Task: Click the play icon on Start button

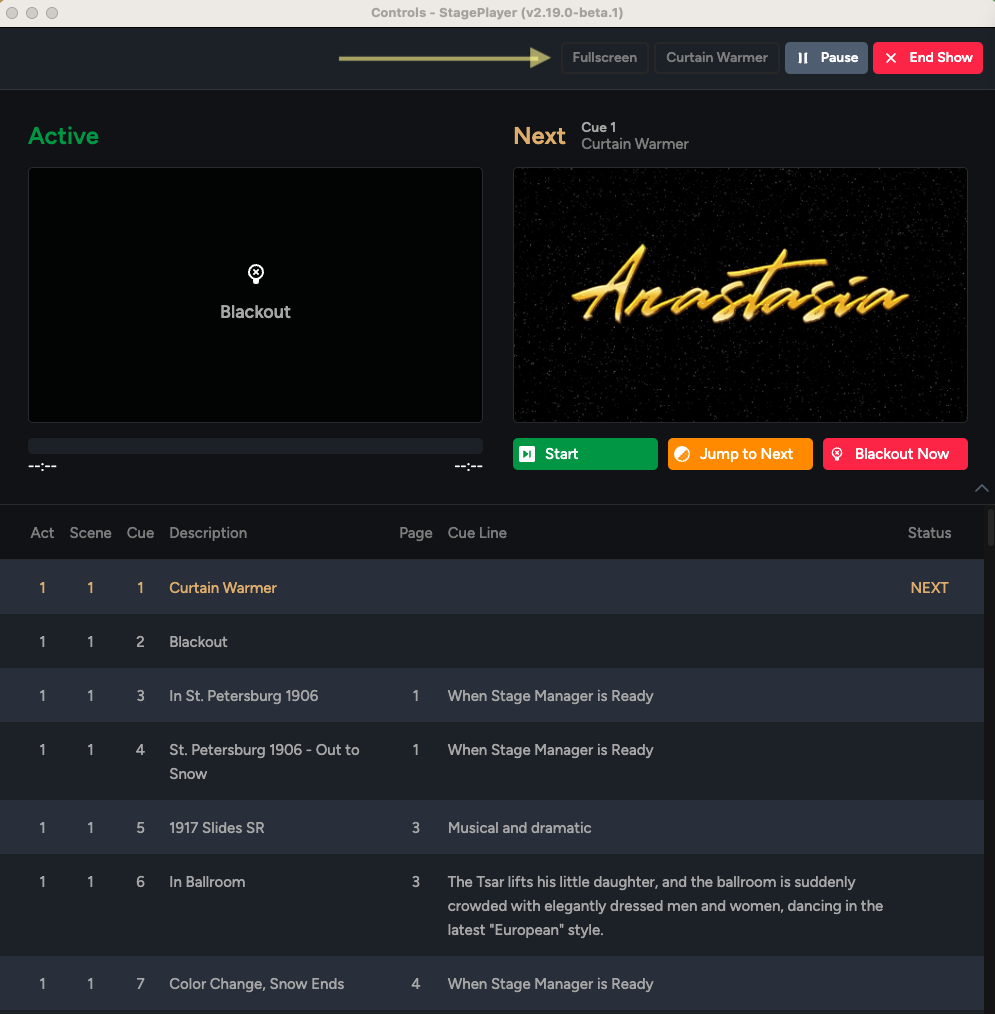Action: [528, 454]
